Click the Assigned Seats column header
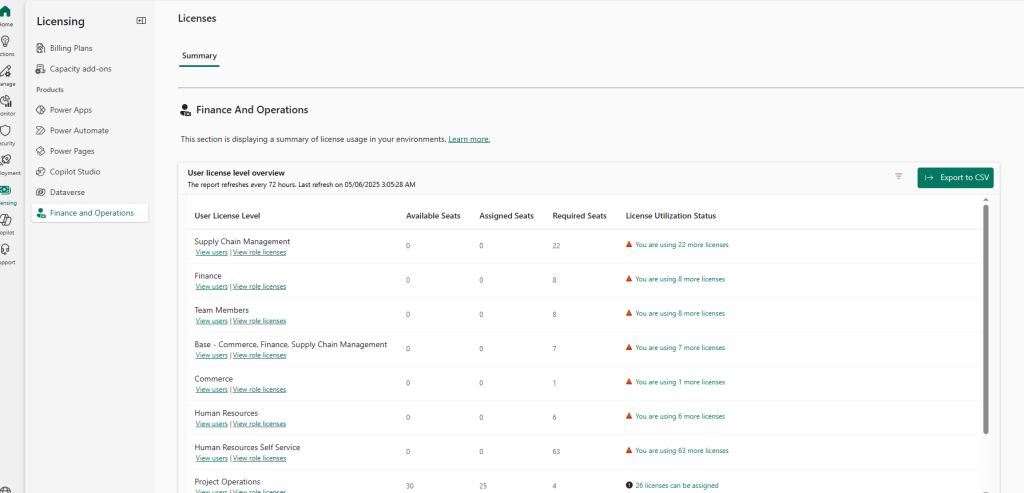 tap(506, 216)
